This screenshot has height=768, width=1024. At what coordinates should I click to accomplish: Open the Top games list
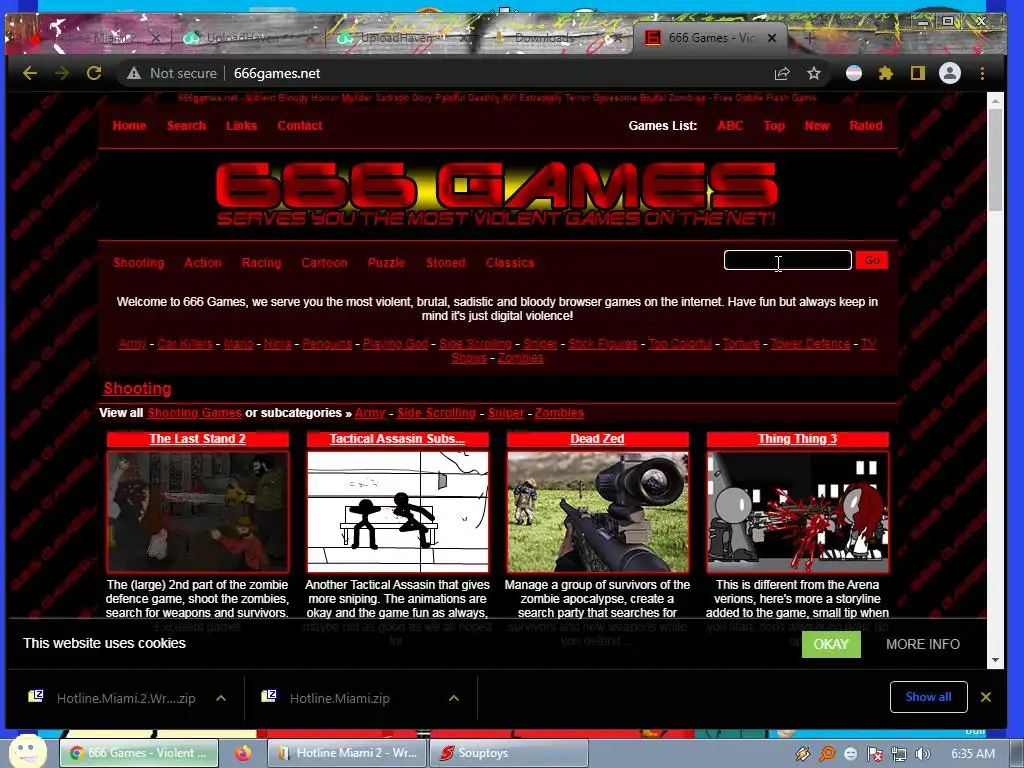(774, 125)
